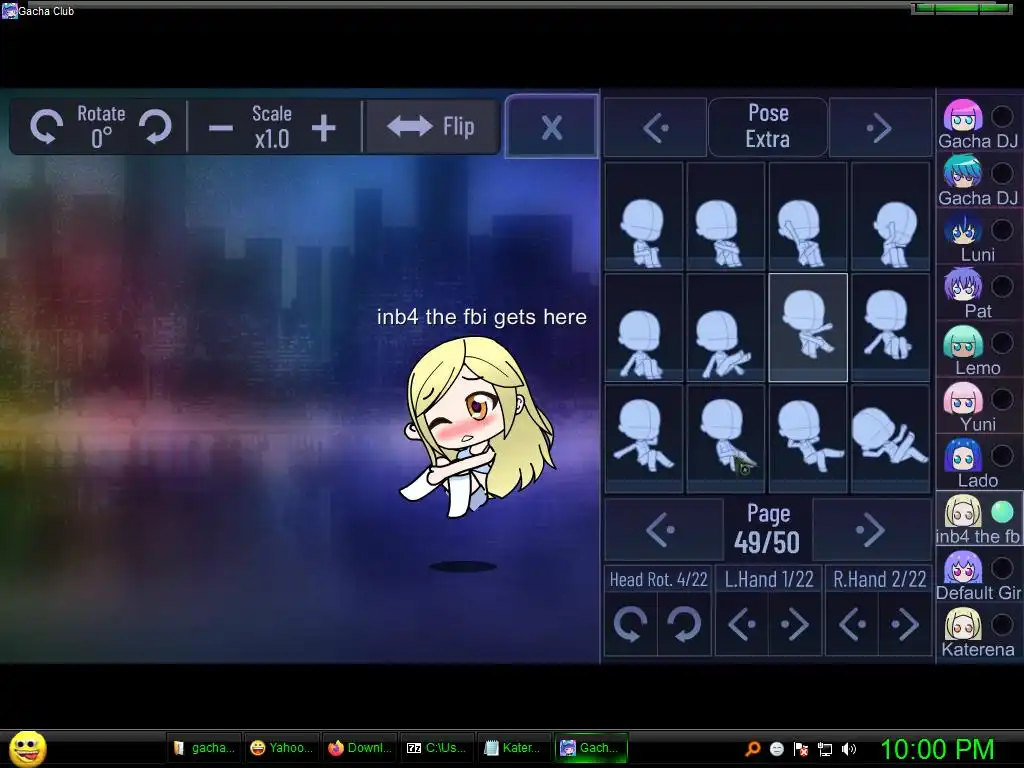Toggle the selection circle next to Lemo
The height and width of the screenshot is (768, 1024).
(1002, 342)
